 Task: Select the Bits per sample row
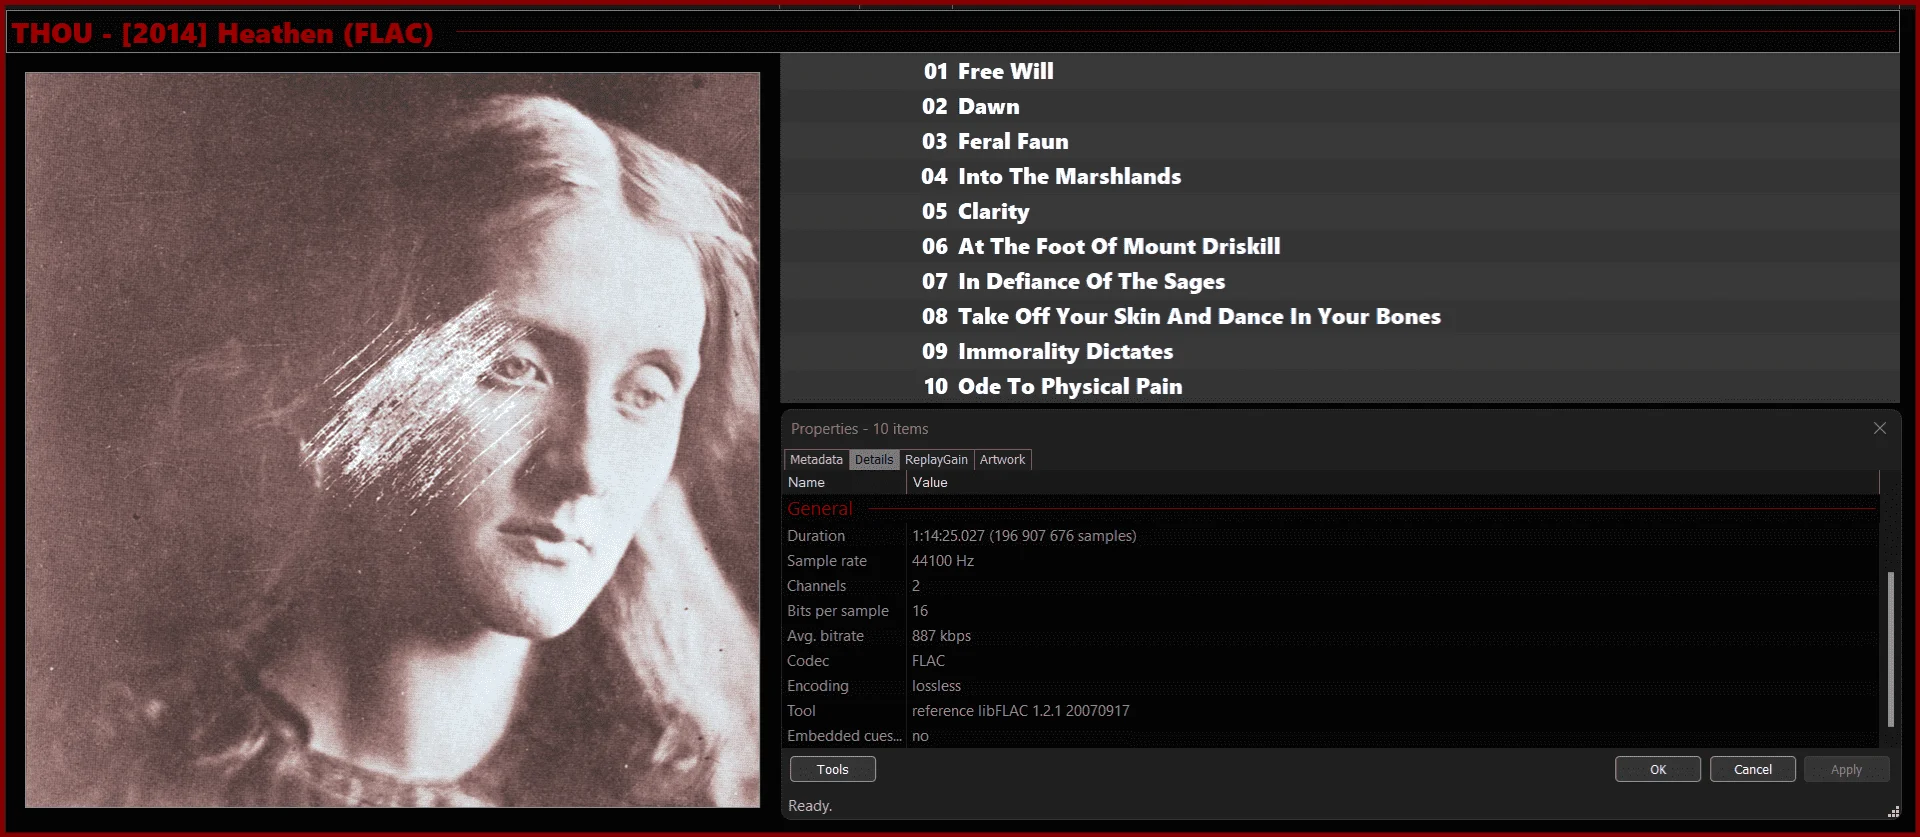[x=1331, y=611]
